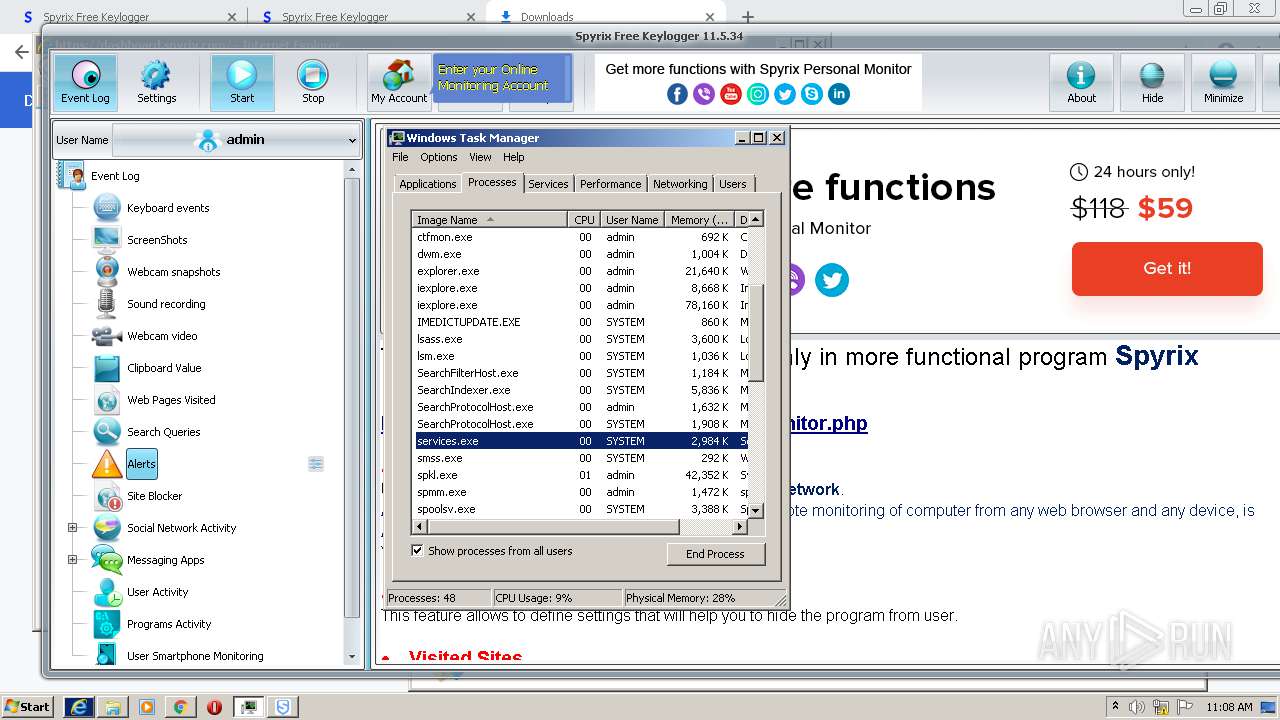Open Viber icon in Spyrix banner
The height and width of the screenshot is (720, 1280).
704,94
